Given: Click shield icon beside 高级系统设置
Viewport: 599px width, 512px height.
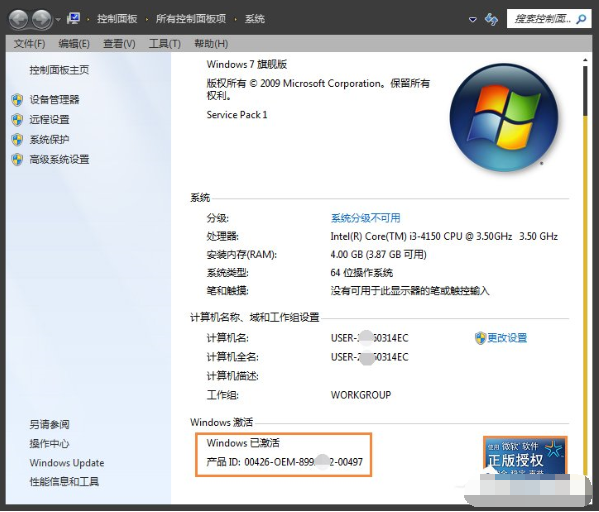Looking at the screenshot, I should (x=17, y=160).
